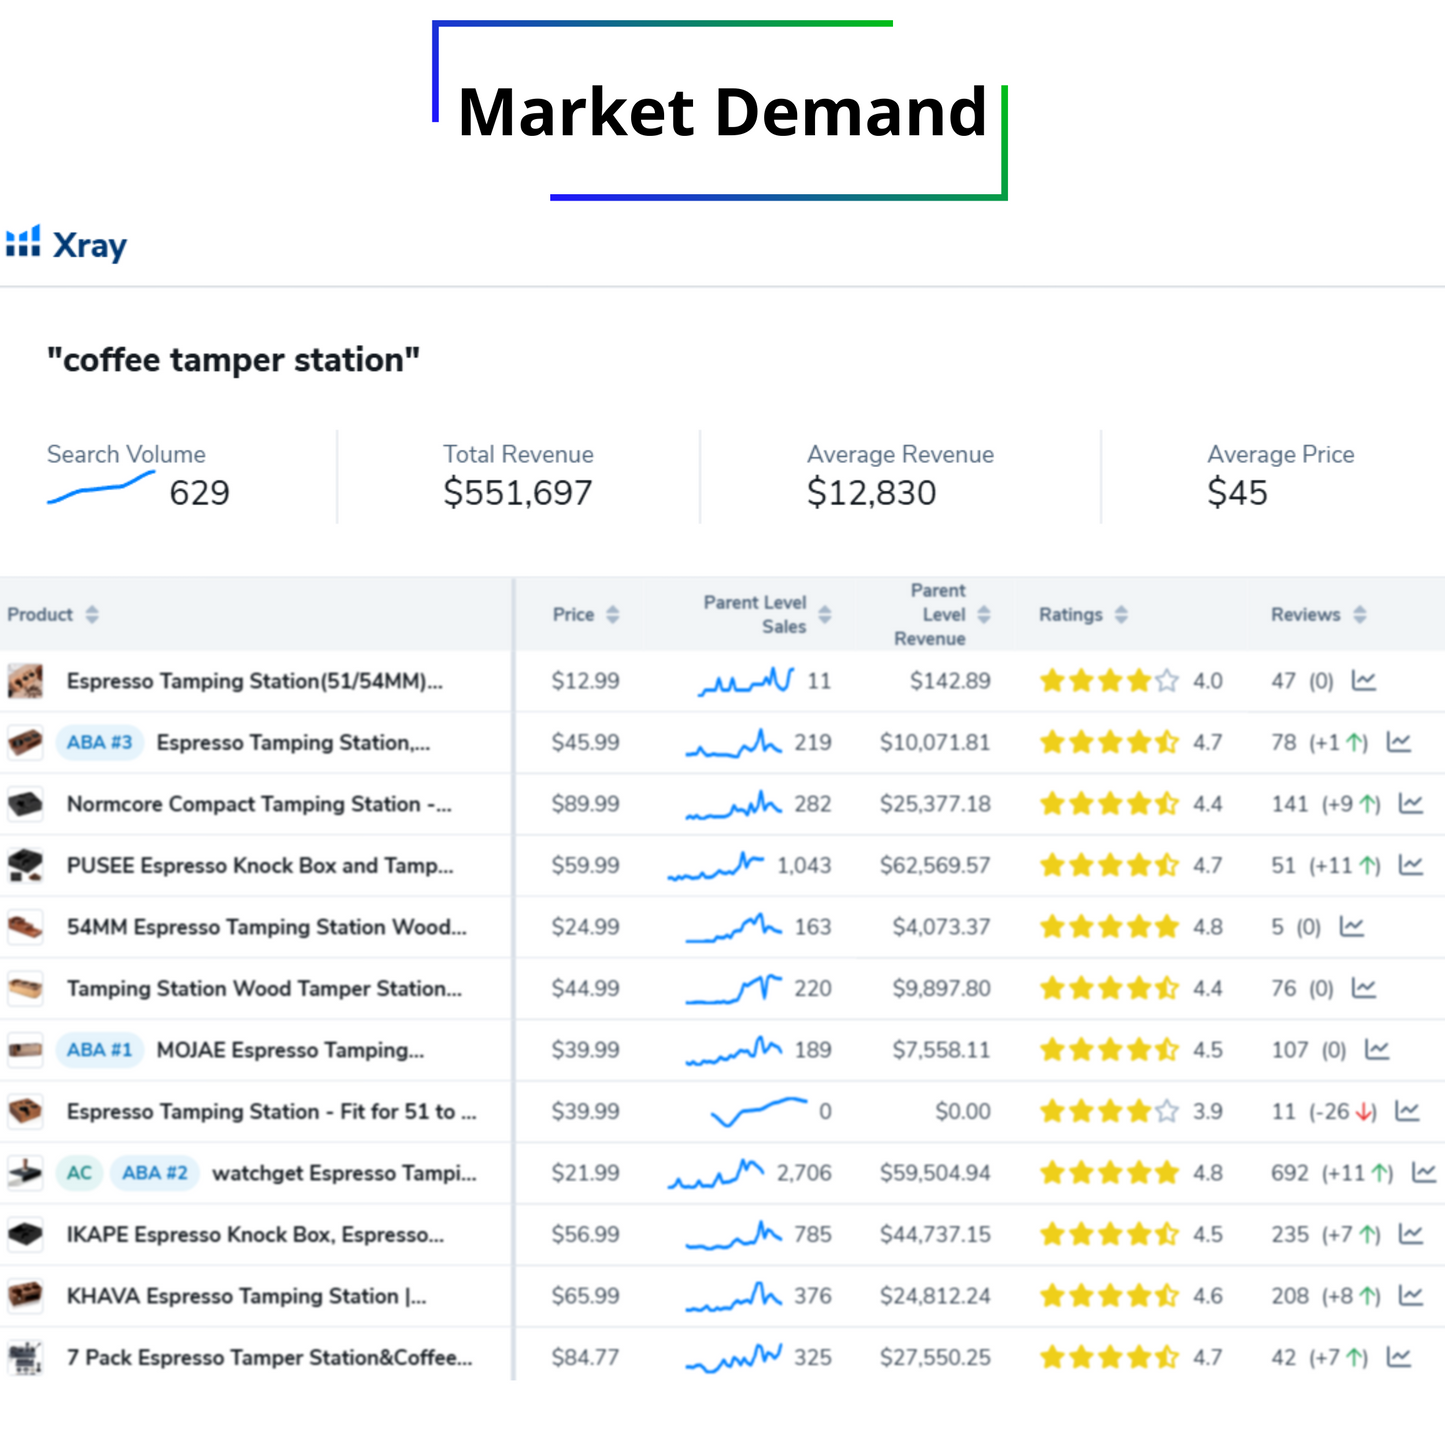Open review chart icon for Tamping Station Wood Tamper
The image size is (1445, 1445).
click(1364, 989)
